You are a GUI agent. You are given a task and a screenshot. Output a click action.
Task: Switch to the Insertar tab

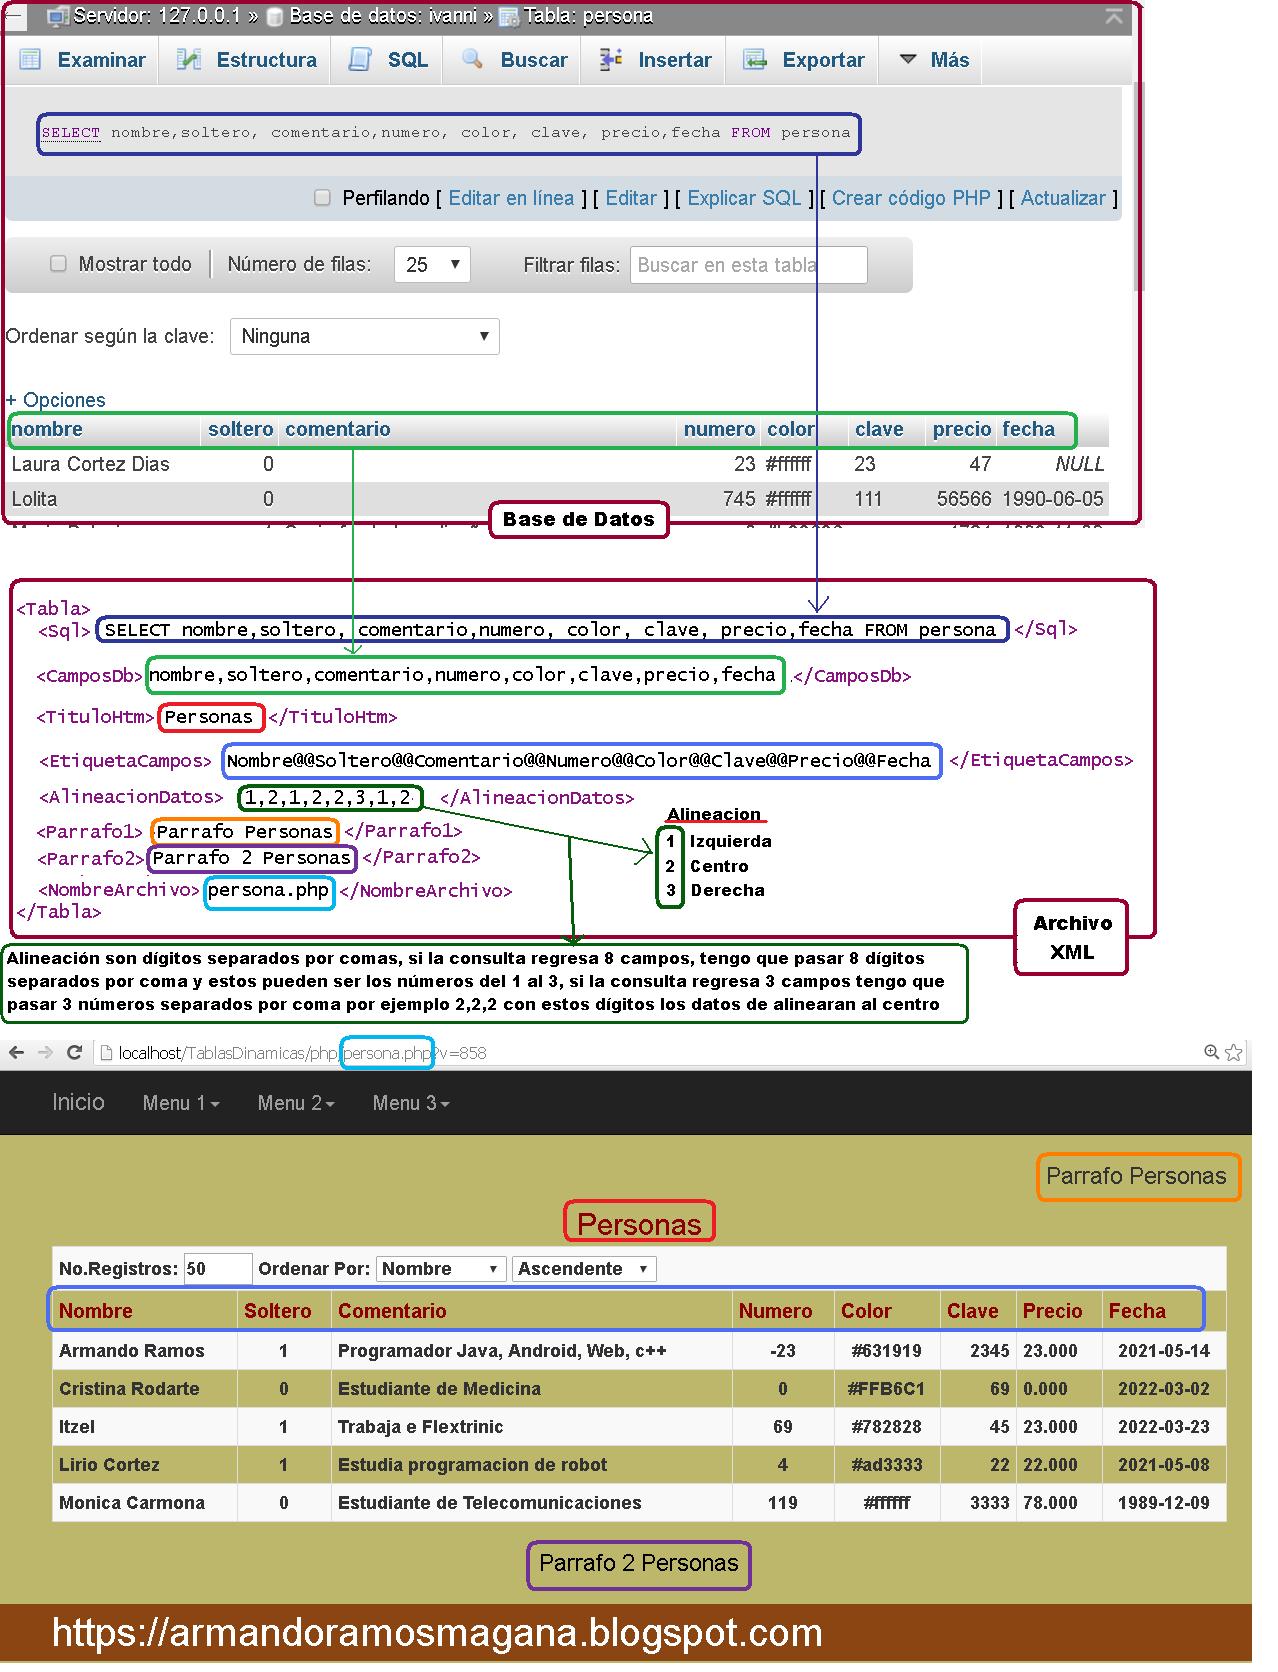(x=656, y=60)
